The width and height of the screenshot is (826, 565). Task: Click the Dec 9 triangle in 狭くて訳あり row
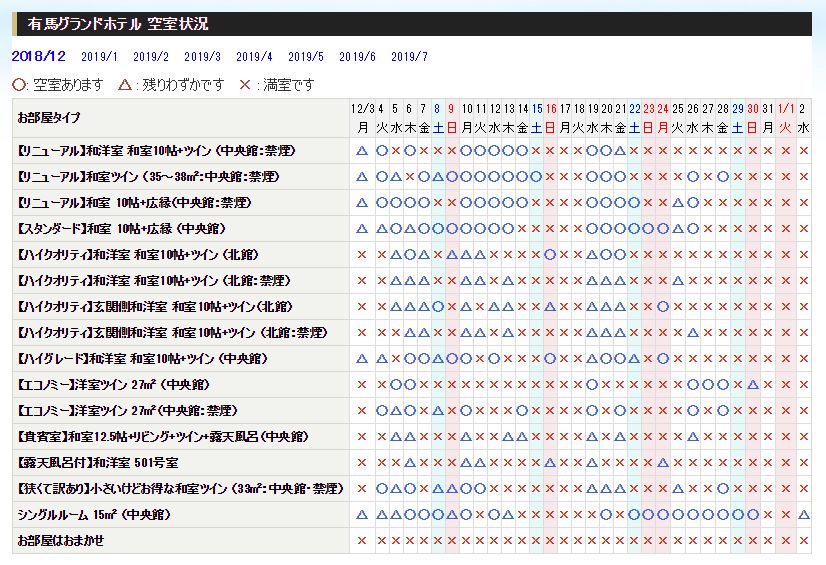tap(451, 489)
